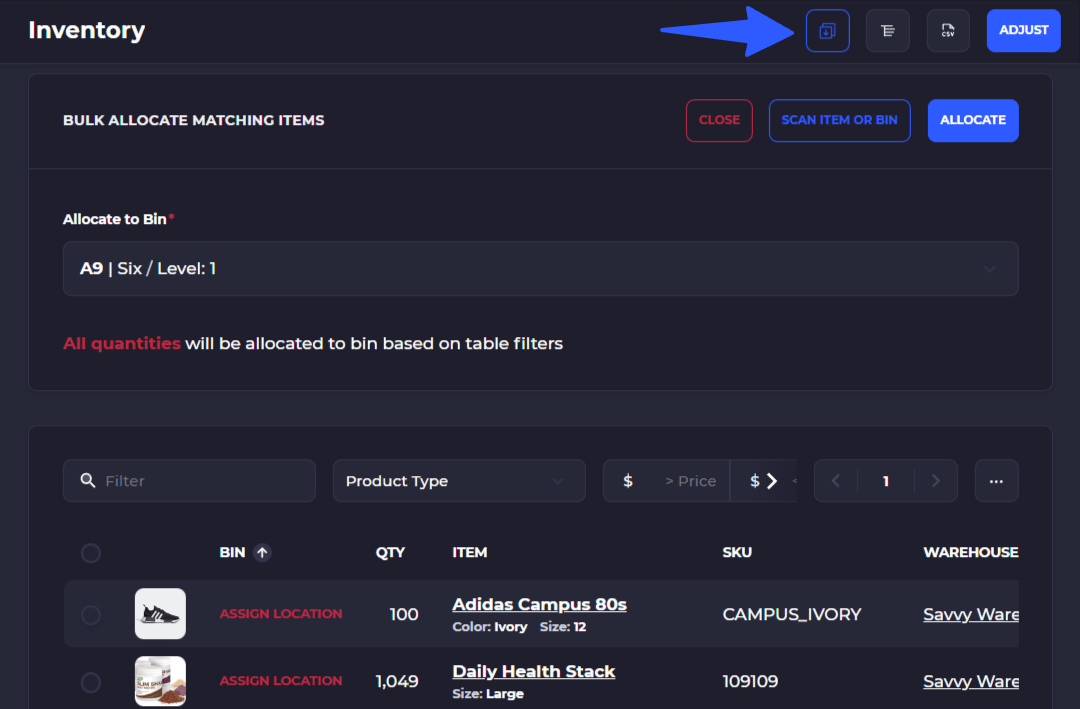Click the SKU column header

click(x=737, y=553)
